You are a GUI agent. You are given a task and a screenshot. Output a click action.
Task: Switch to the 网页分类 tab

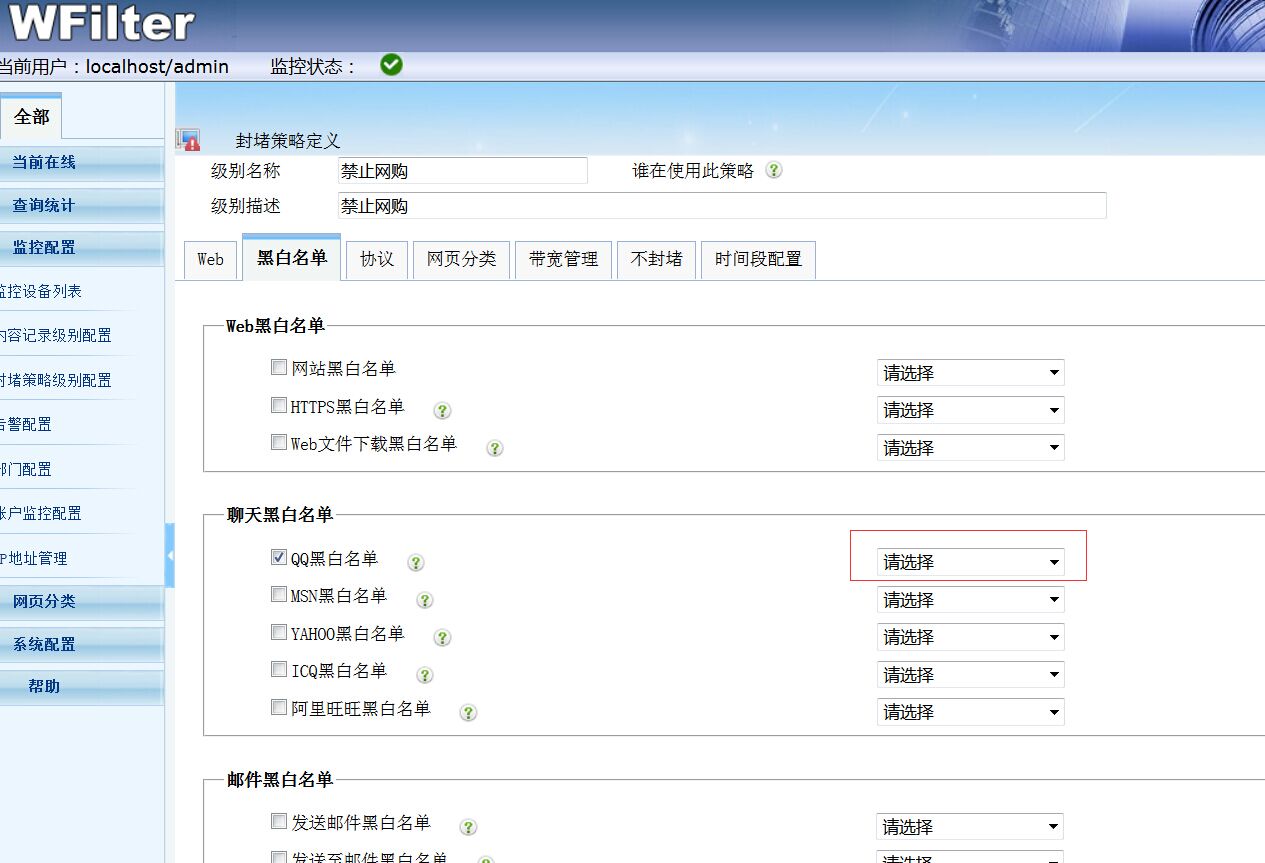(461, 259)
